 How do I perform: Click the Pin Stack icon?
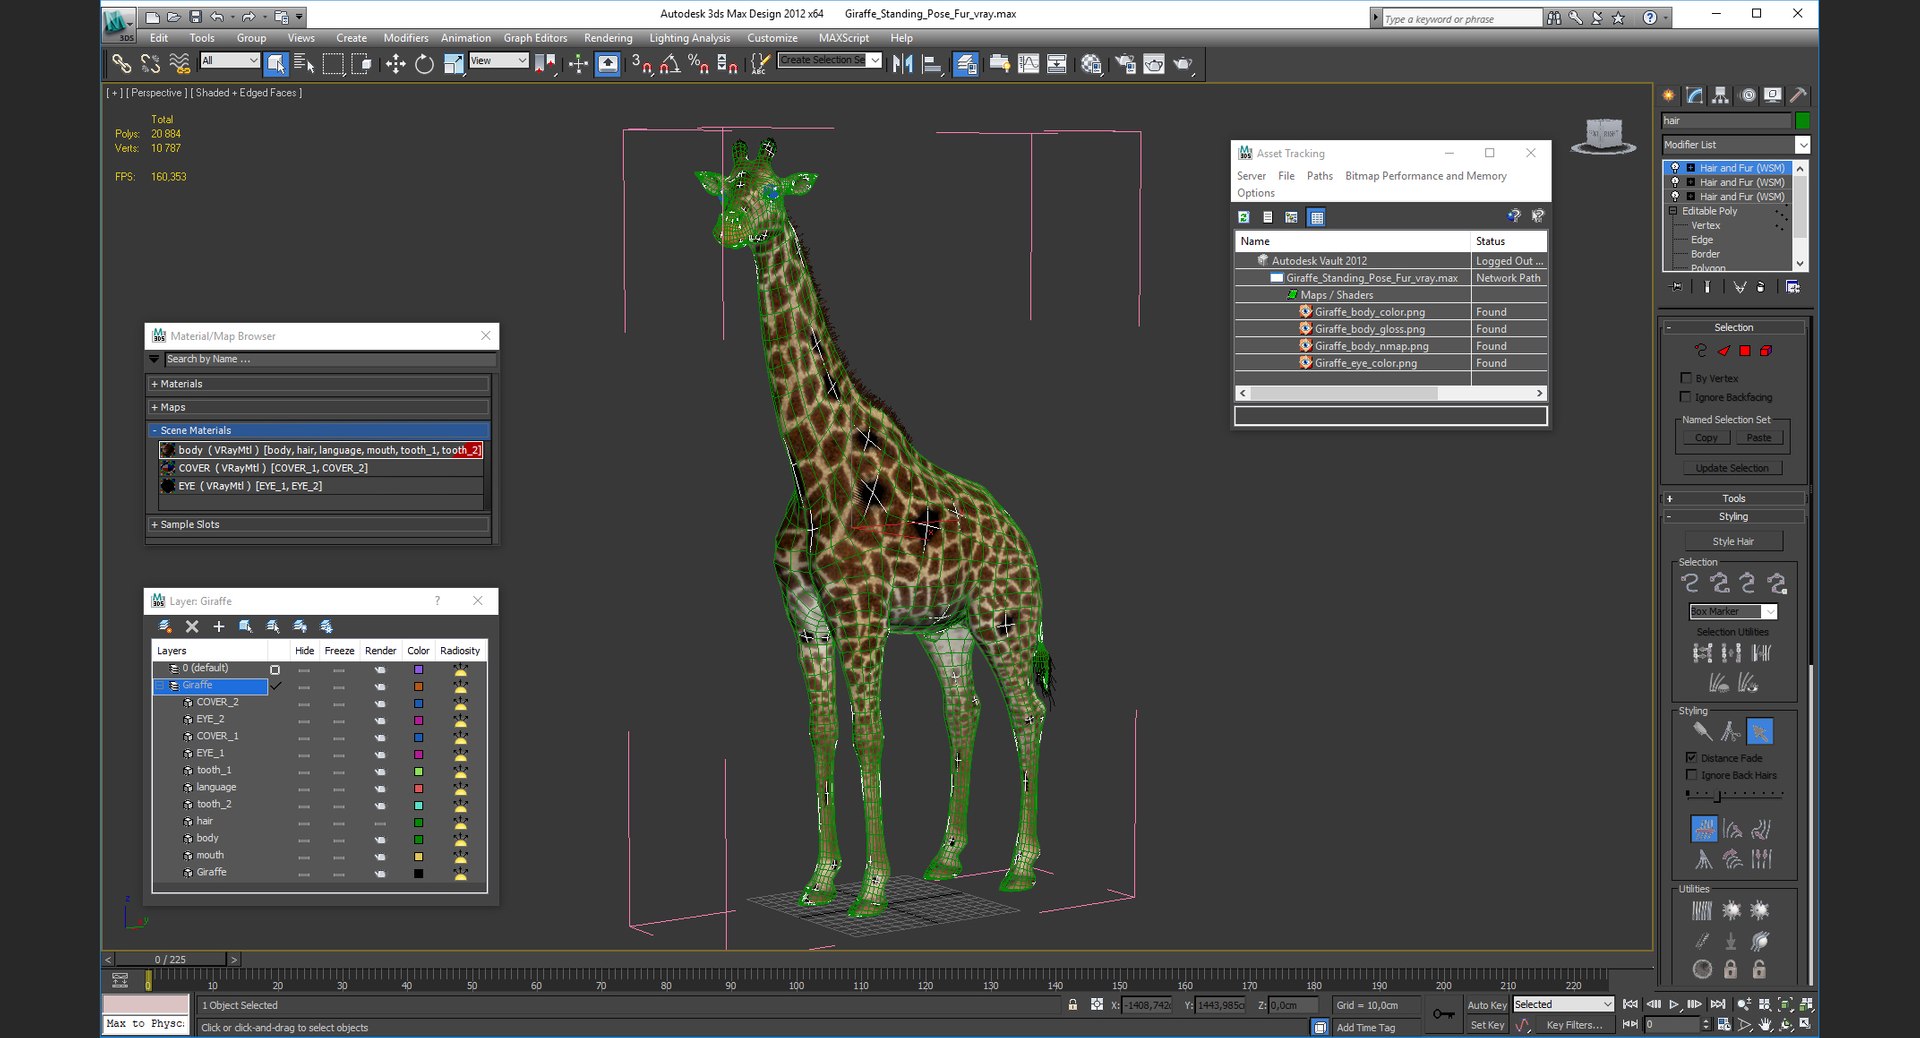pos(1677,287)
